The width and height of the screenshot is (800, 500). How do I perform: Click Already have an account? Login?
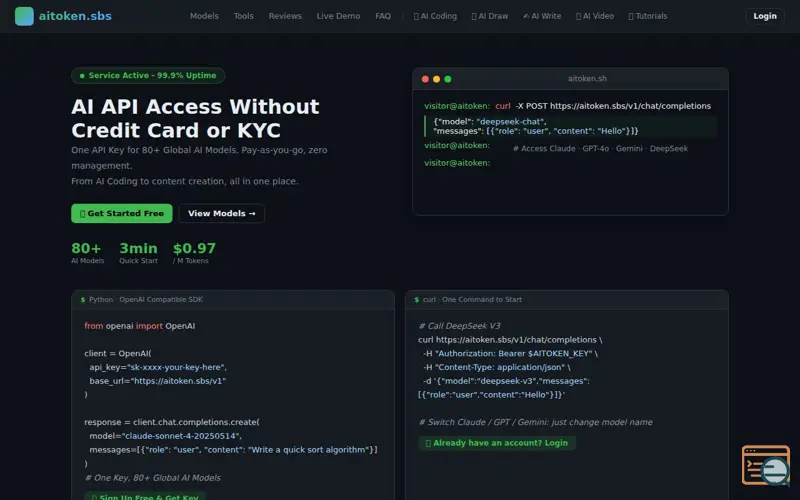[497, 443]
